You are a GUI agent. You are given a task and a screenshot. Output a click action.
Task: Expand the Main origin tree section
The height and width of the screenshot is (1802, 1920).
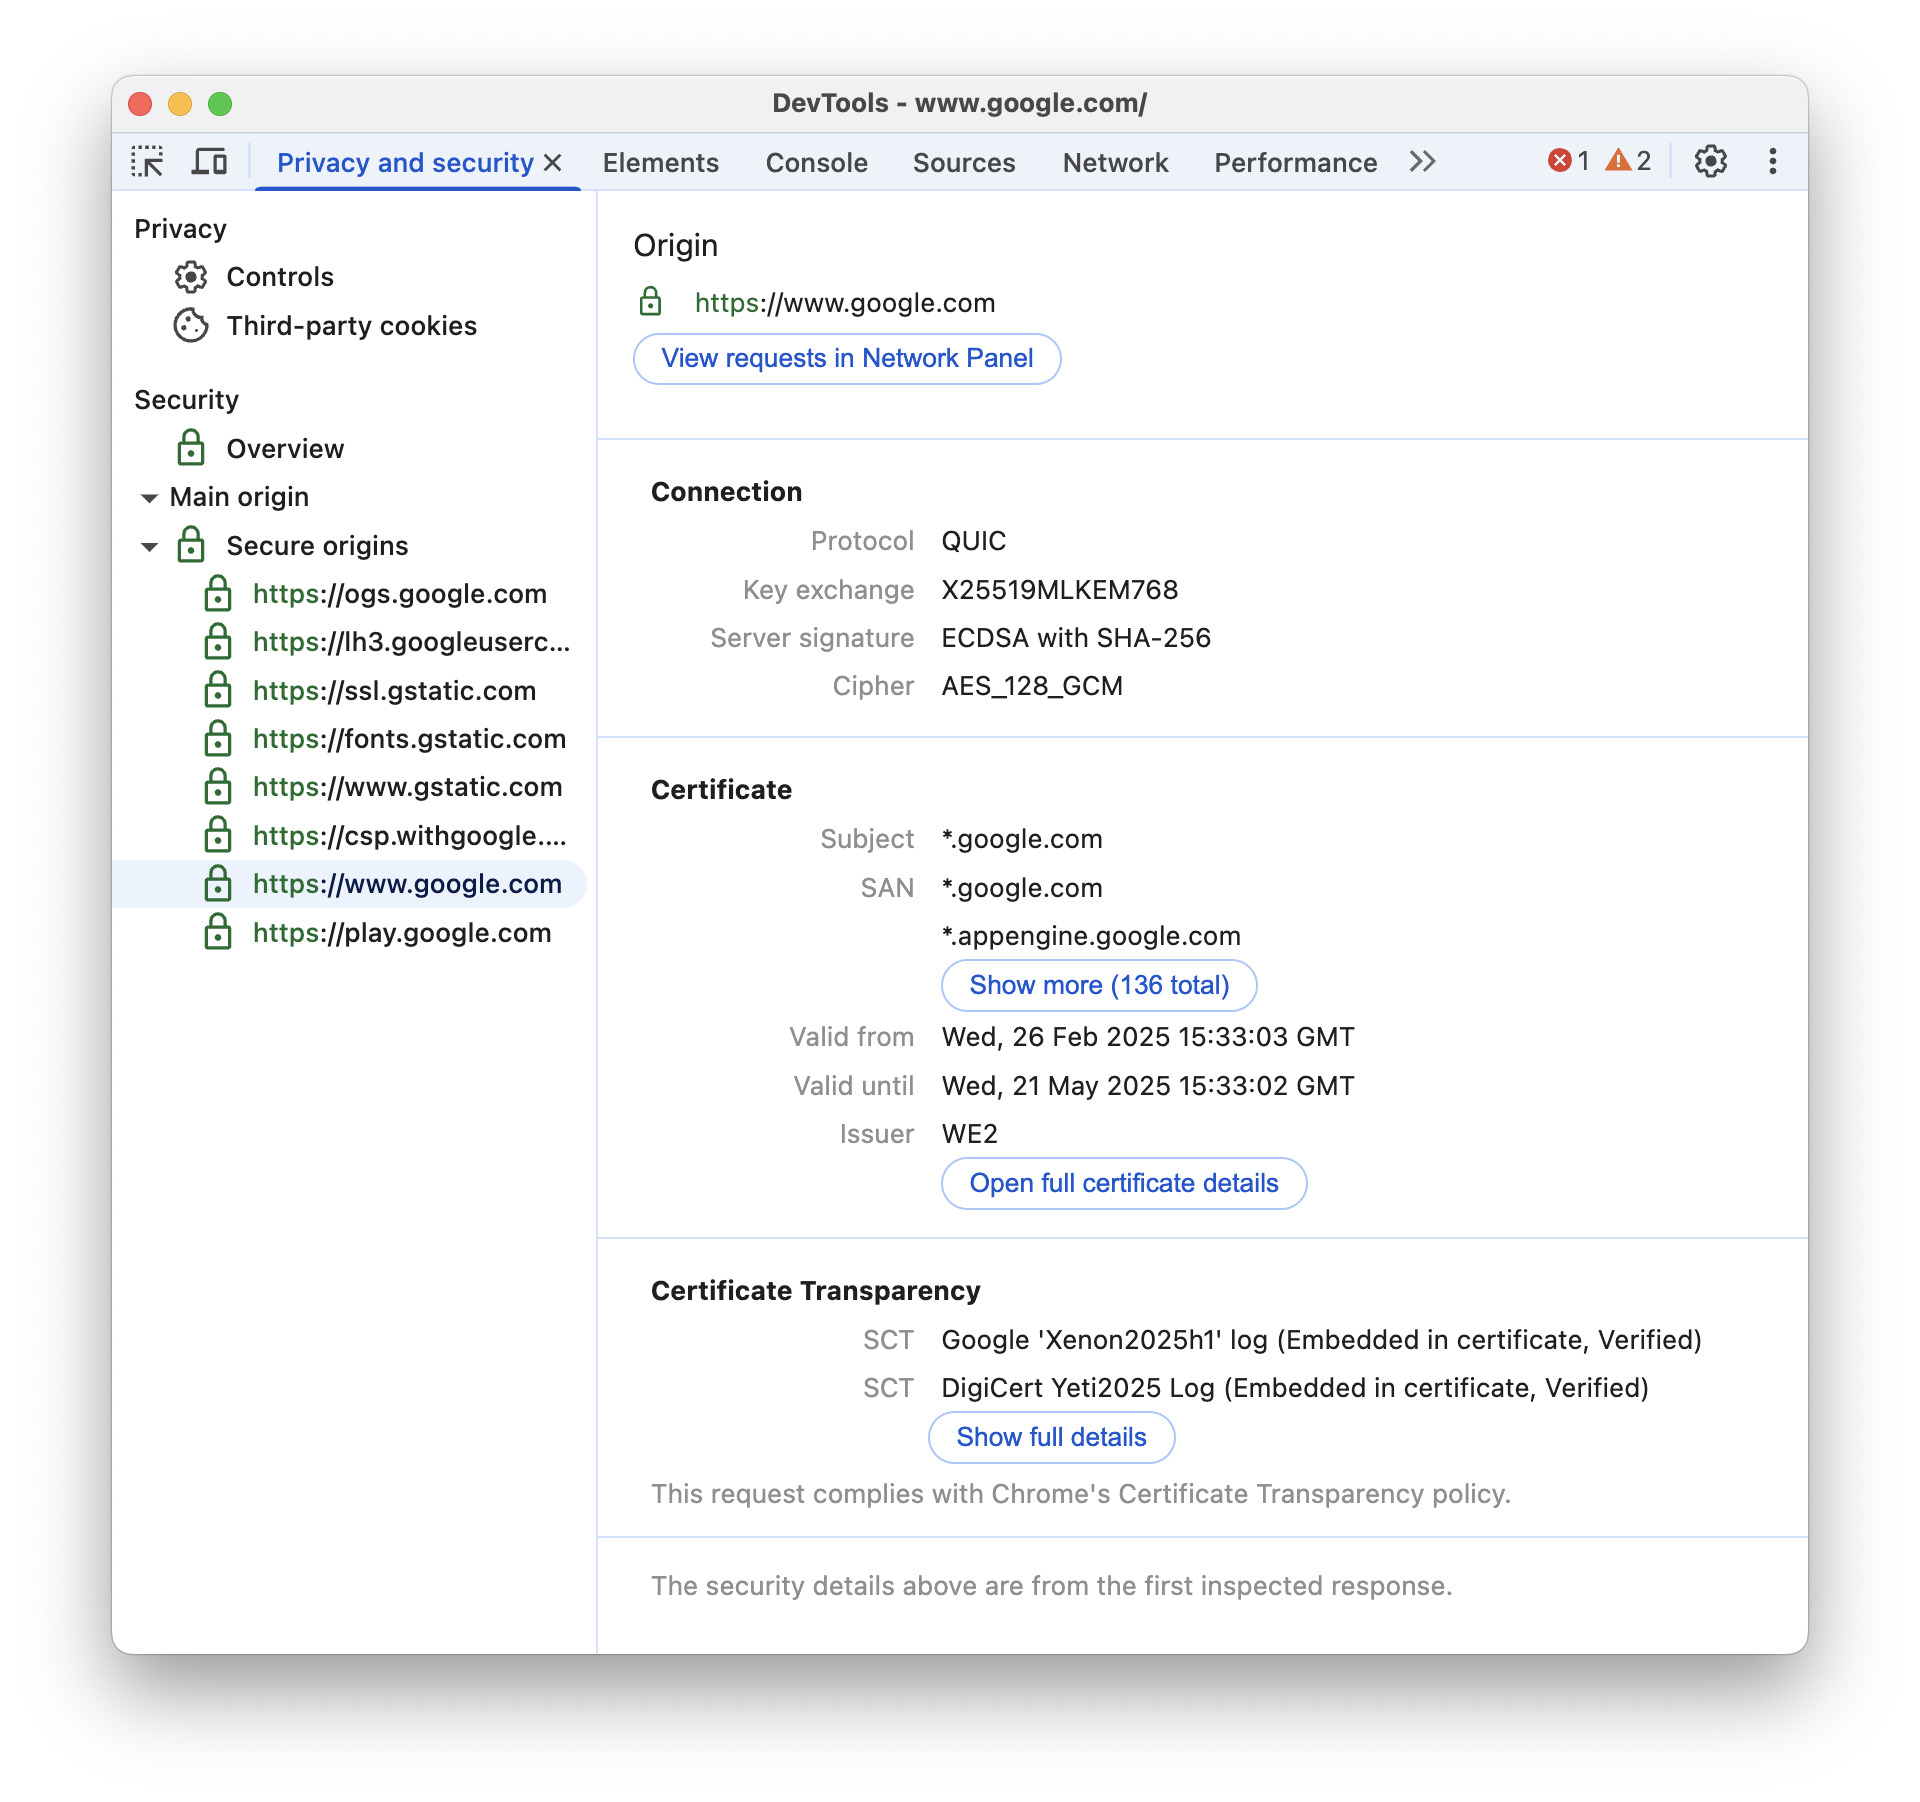tap(147, 496)
